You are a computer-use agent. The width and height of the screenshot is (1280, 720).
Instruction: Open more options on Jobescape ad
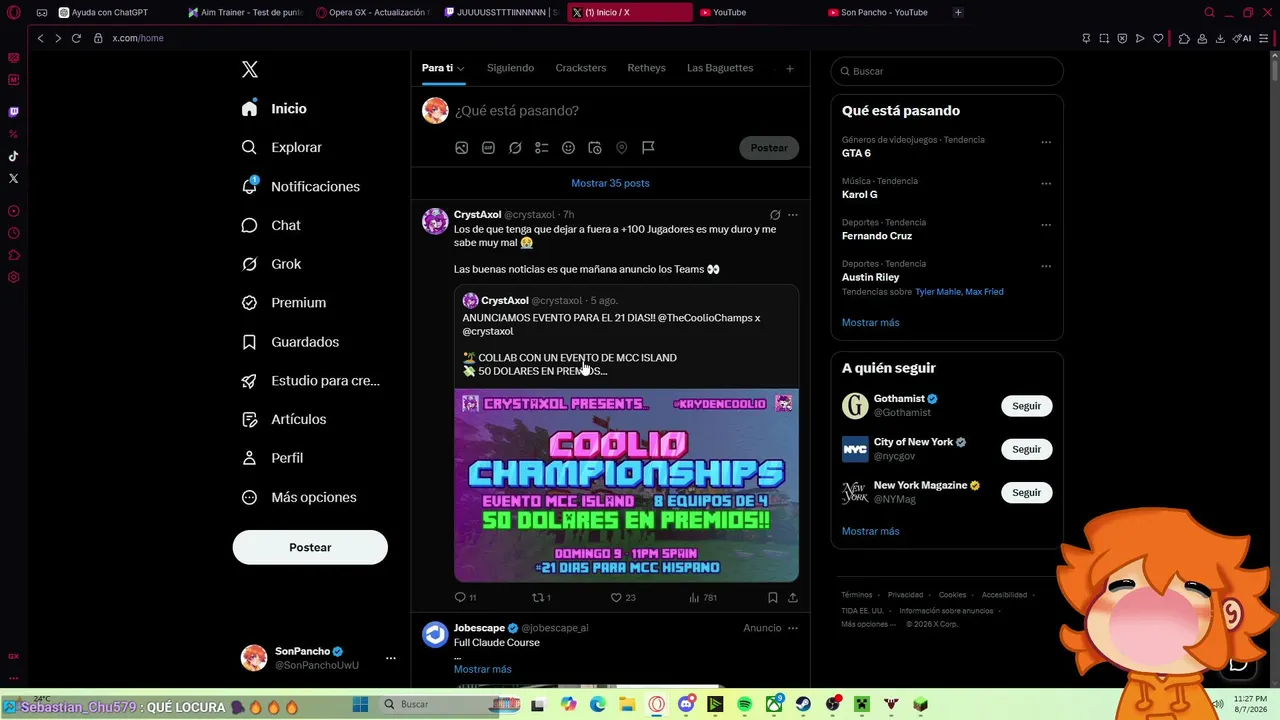(x=793, y=628)
